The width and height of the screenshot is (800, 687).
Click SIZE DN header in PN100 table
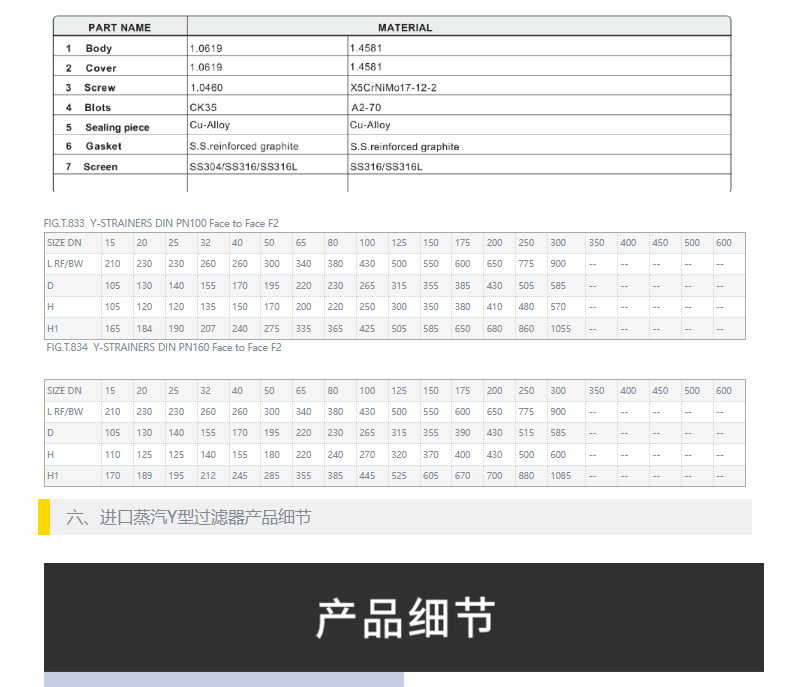click(x=65, y=243)
